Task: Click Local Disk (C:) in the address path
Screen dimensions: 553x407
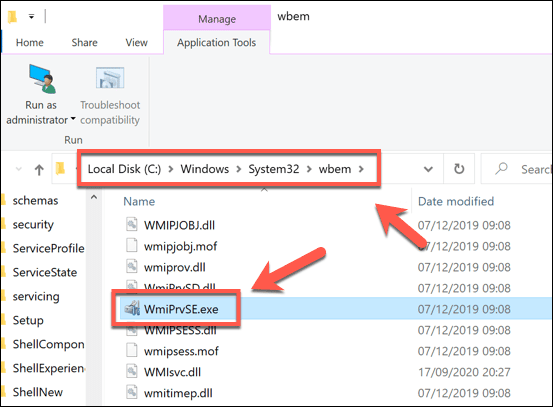Action: (124, 169)
